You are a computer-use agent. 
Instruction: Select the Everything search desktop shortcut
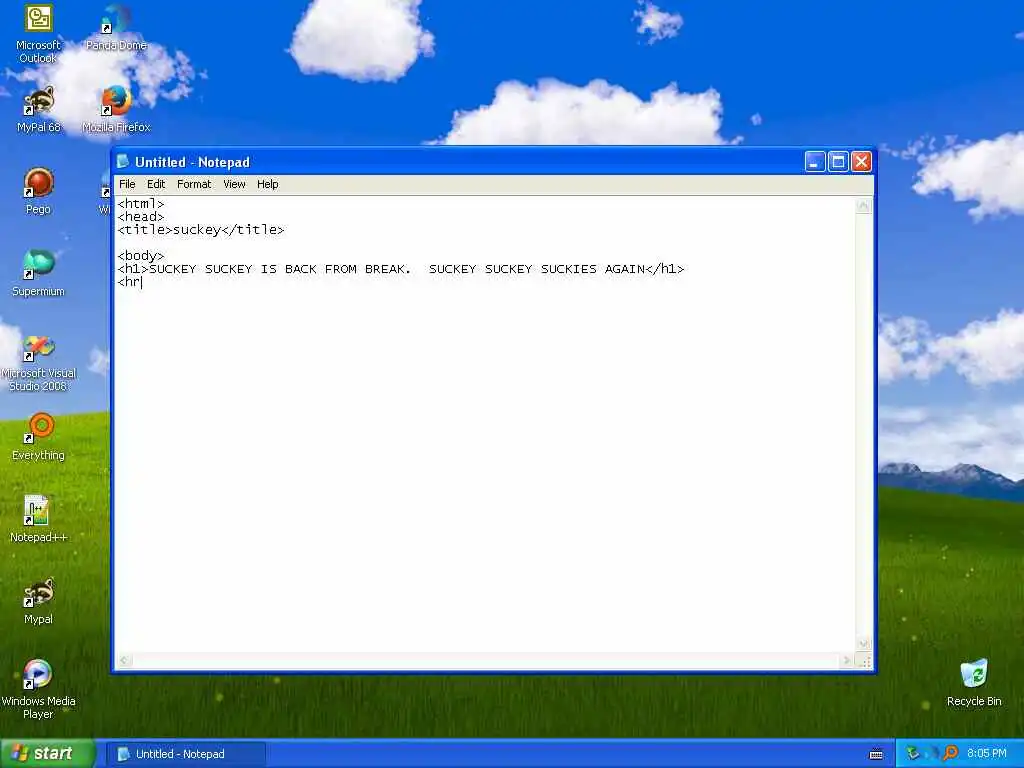coord(39,437)
